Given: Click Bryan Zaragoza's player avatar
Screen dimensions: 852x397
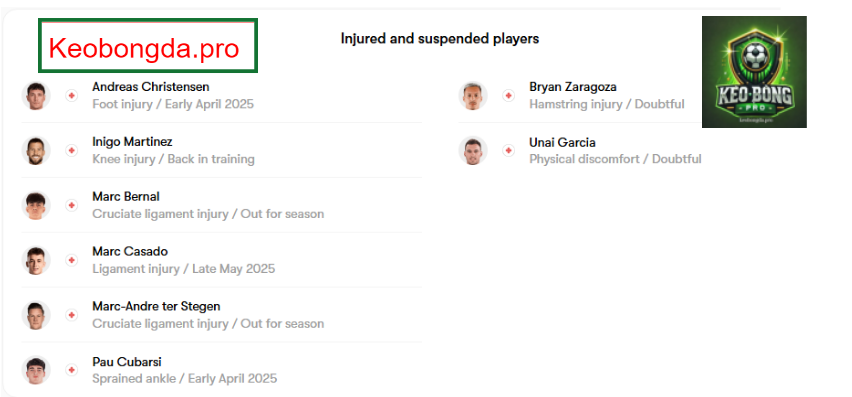Looking at the screenshot, I should 473,96.
